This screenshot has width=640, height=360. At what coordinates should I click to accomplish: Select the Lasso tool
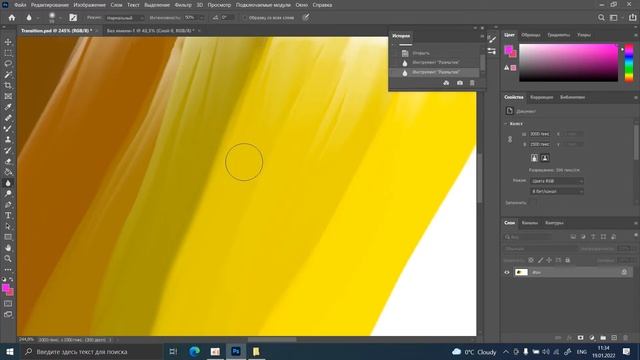[8, 64]
